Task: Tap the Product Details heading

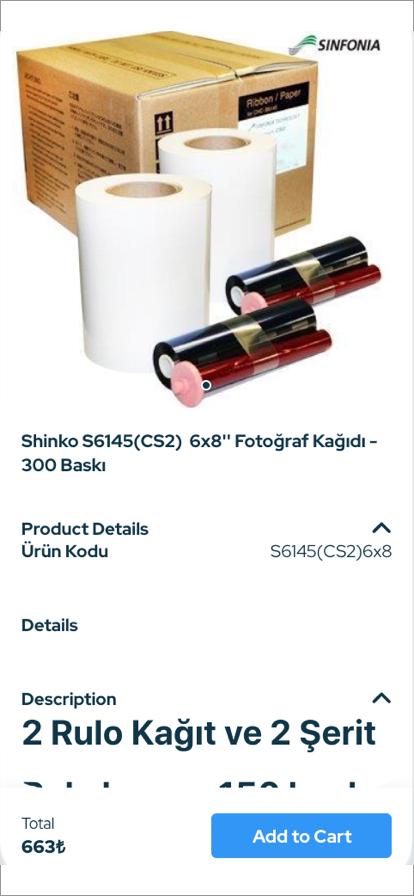Action: pos(85,529)
